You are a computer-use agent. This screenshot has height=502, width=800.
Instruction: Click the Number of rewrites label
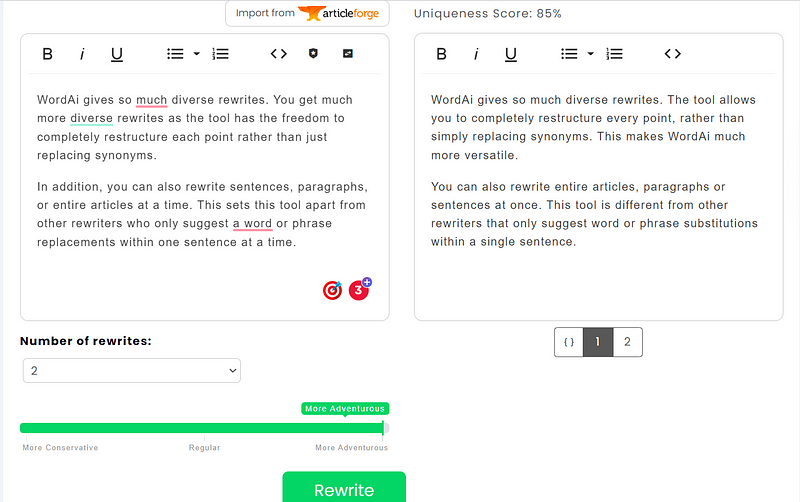(86, 341)
